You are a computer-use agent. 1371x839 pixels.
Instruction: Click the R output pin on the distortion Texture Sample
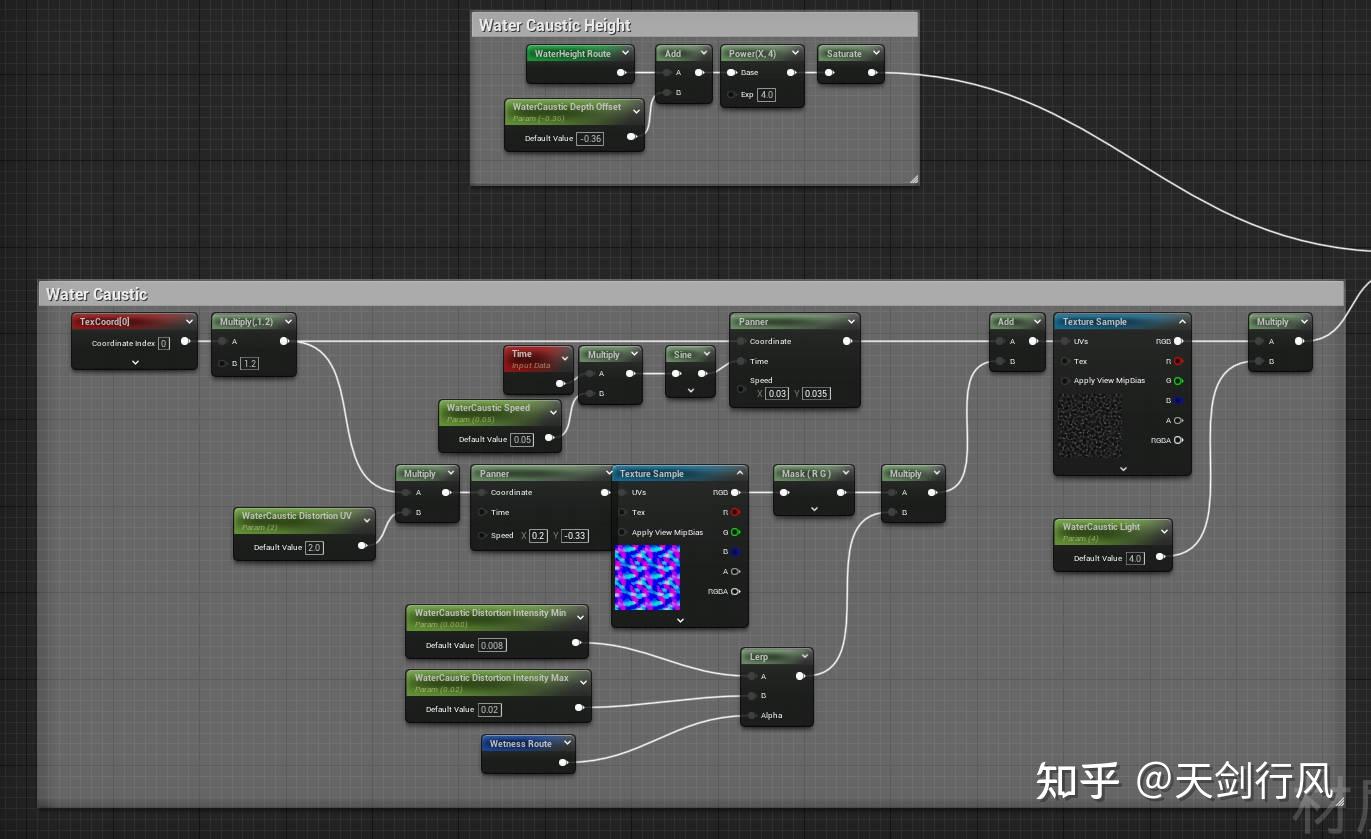coord(737,512)
